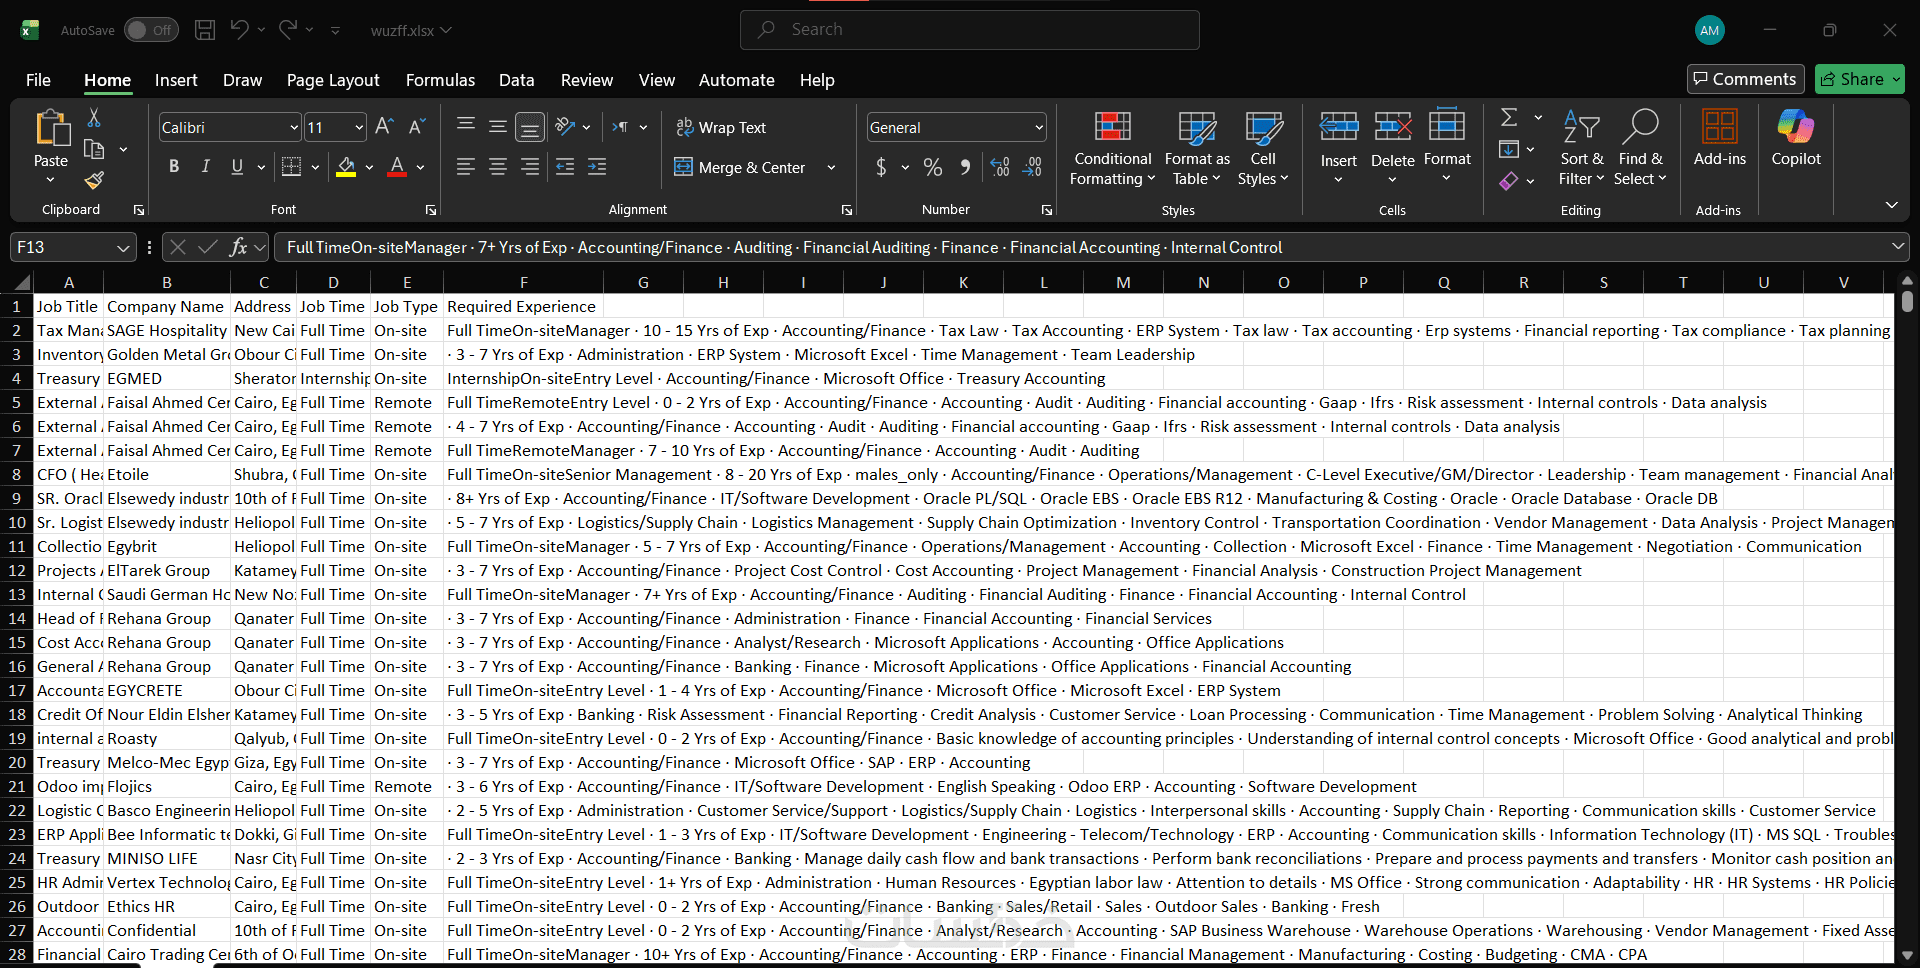The width and height of the screenshot is (1920, 968).
Task: Expand the Name Box dropdown arrow
Action: (123, 247)
